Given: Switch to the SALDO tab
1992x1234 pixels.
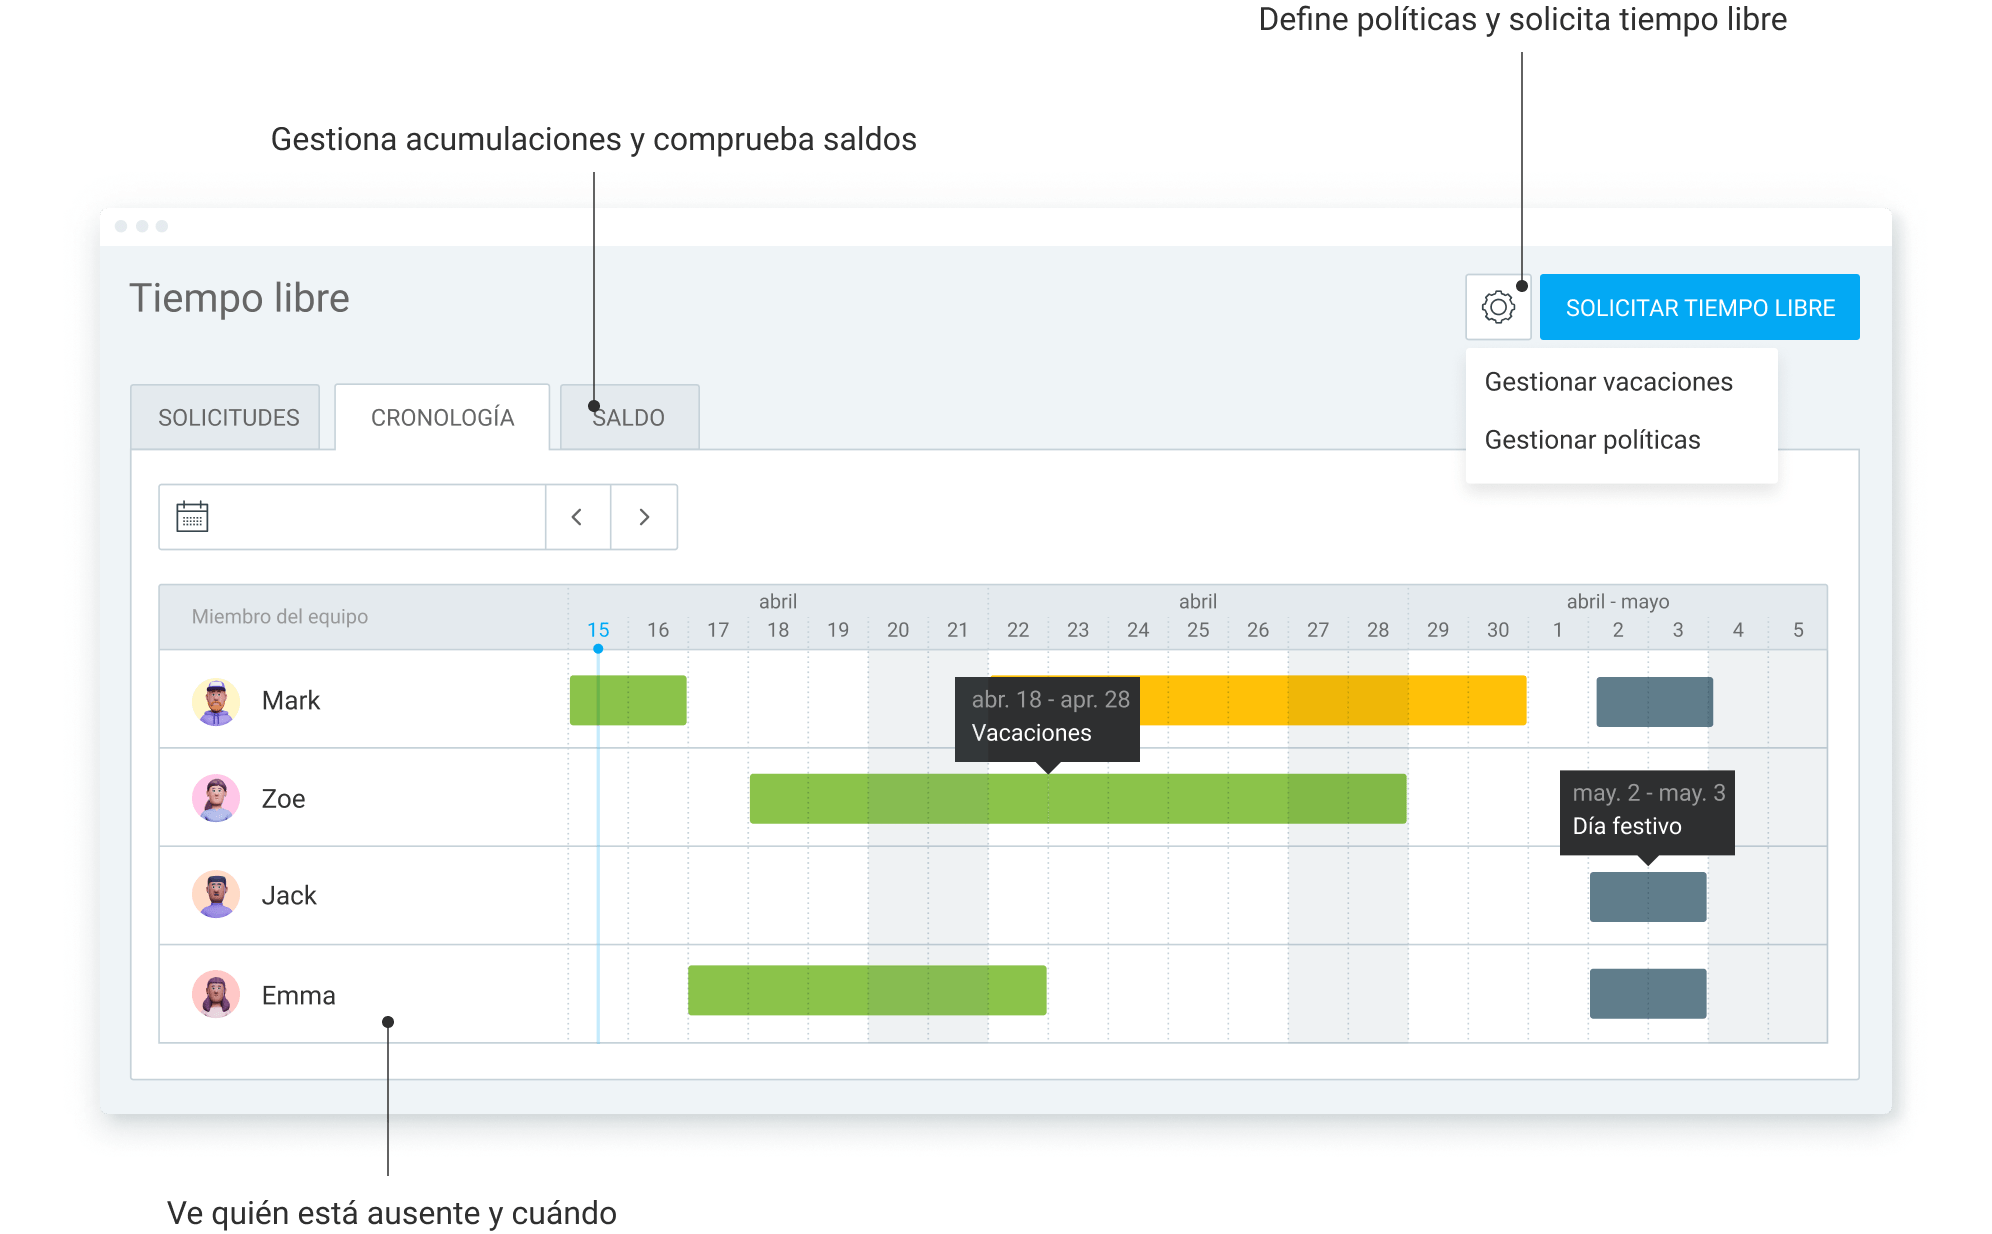Looking at the screenshot, I should pyautogui.click(x=629, y=417).
